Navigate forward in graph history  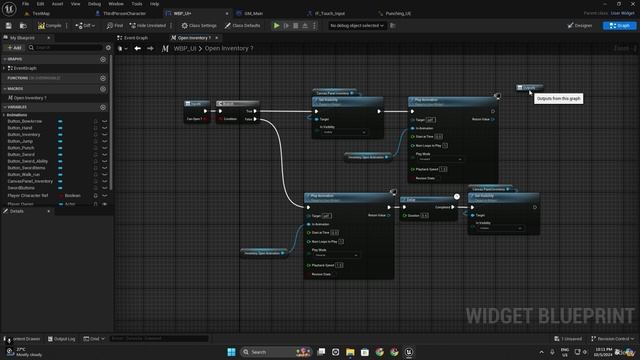(150, 49)
